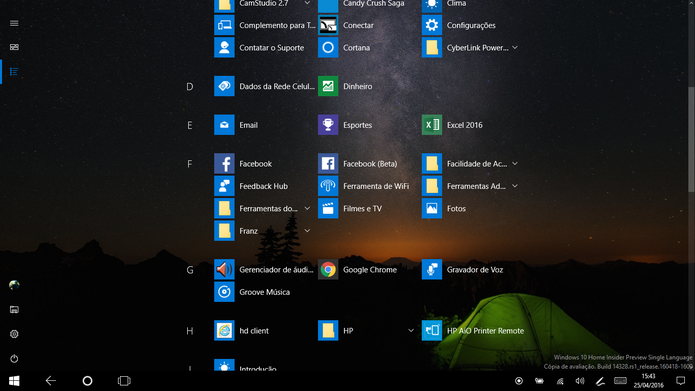Launch the Facebook (Beta) app icon
The width and height of the screenshot is (695, 391).
coord(328,164)
